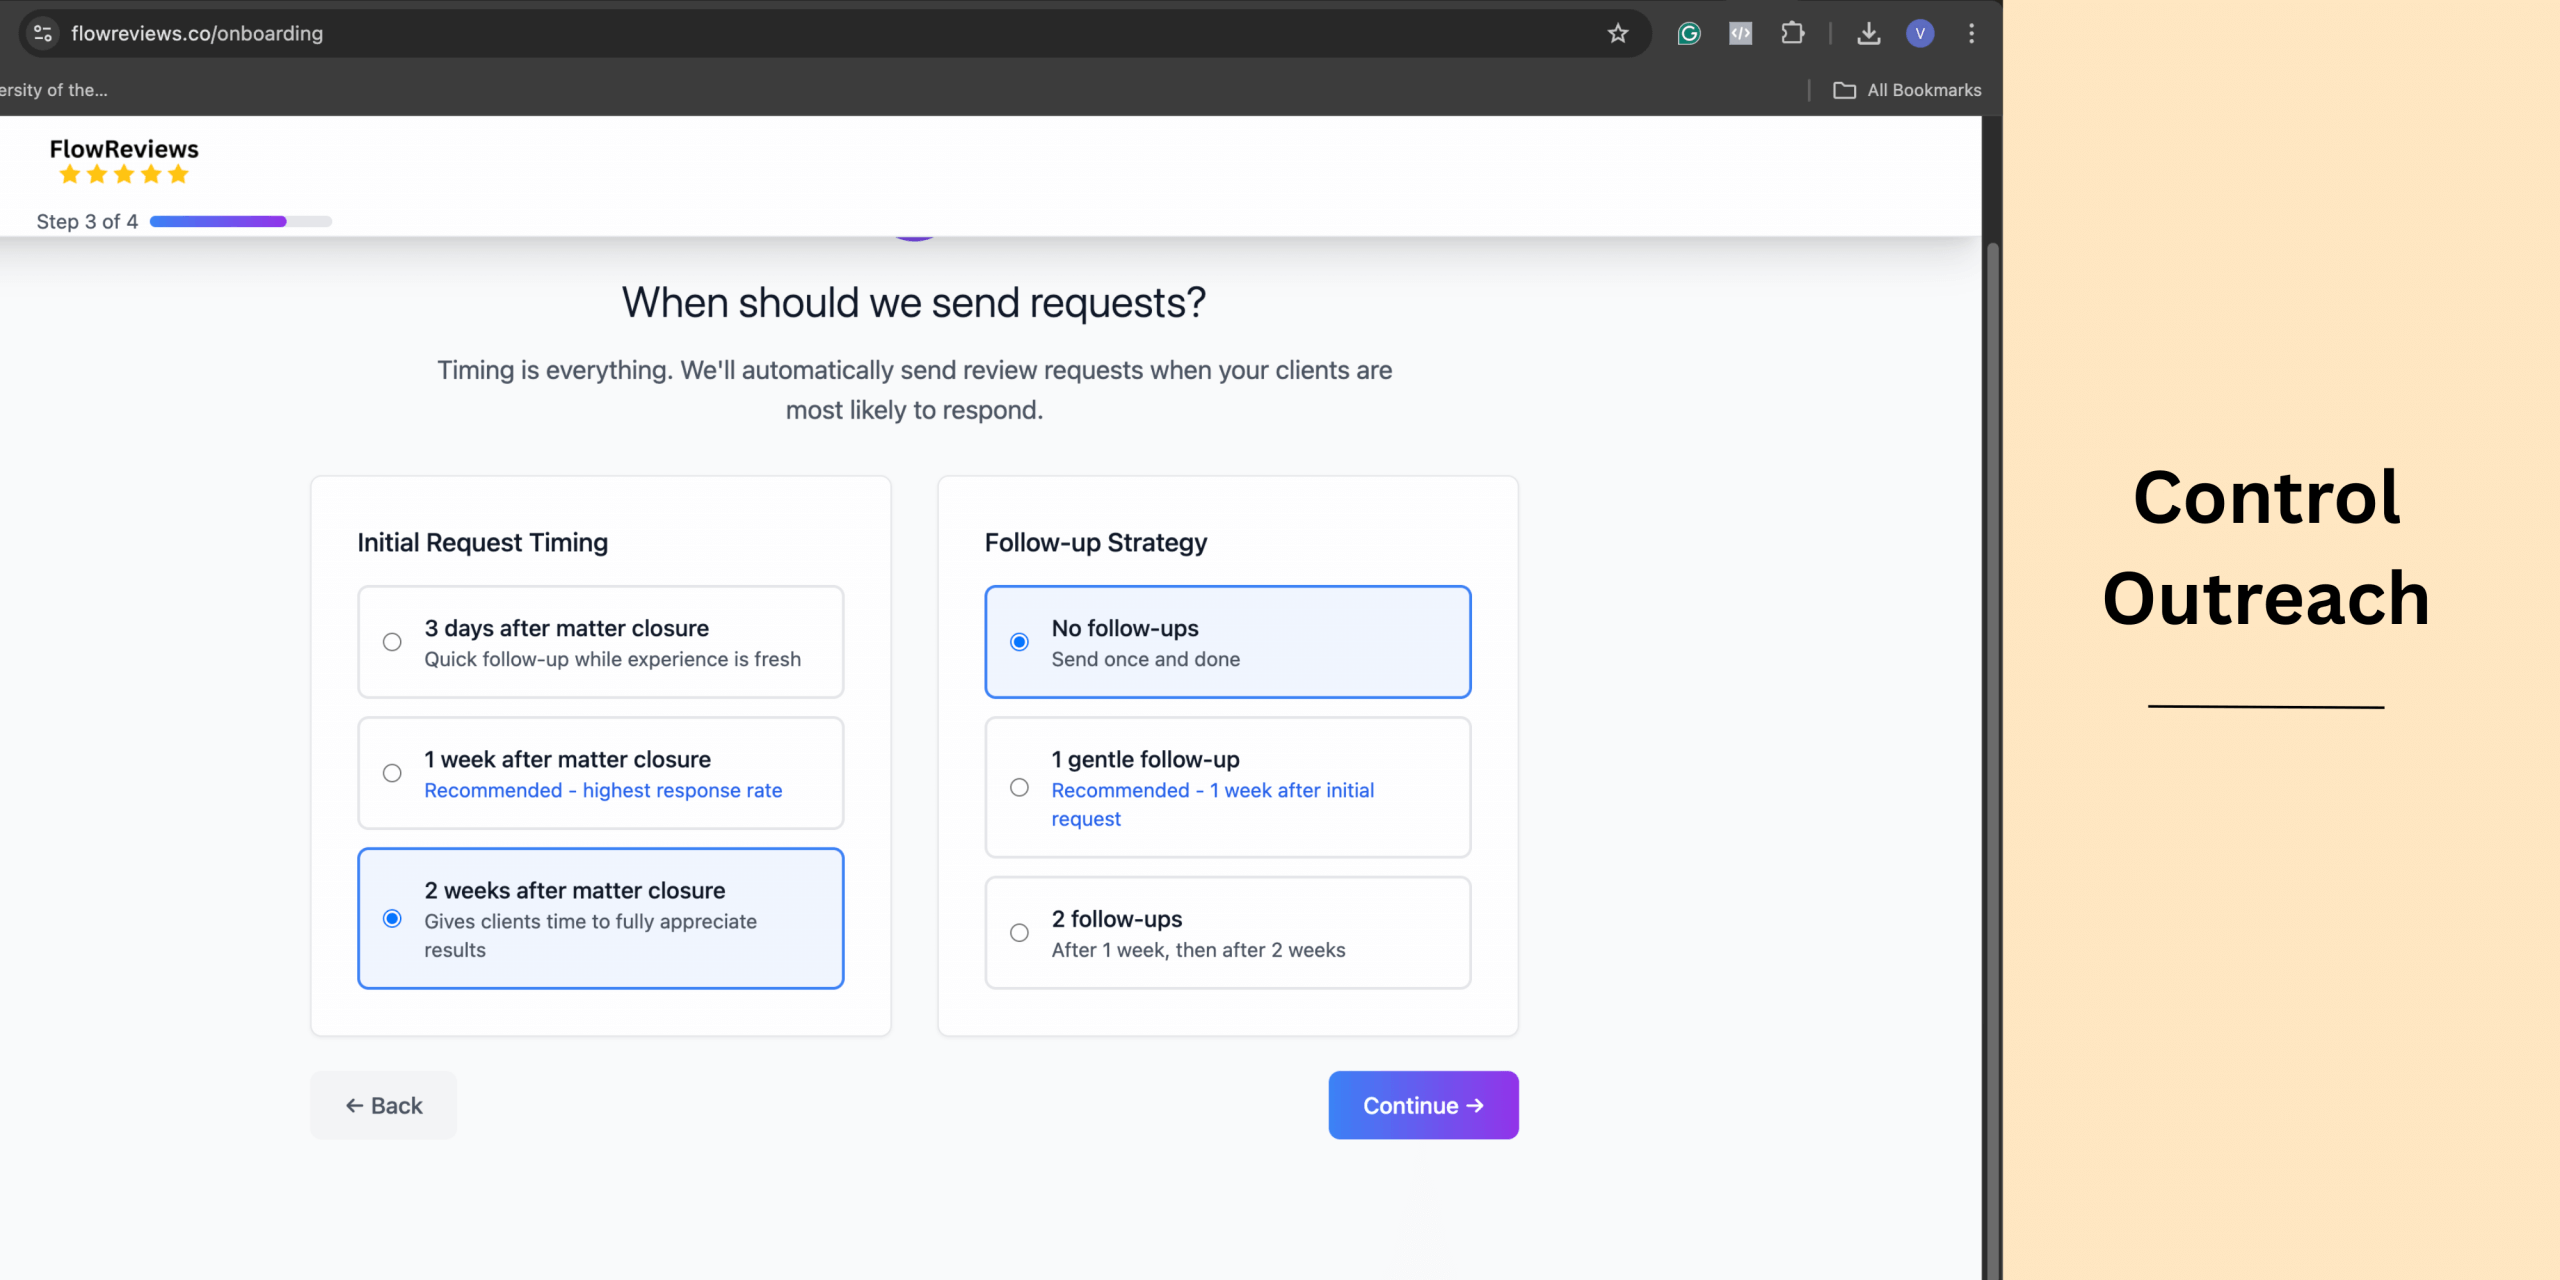This screenshot has height=1280, width=2560.
Task: Bookmark this page with the star icon
Action: click(1617, 33)
